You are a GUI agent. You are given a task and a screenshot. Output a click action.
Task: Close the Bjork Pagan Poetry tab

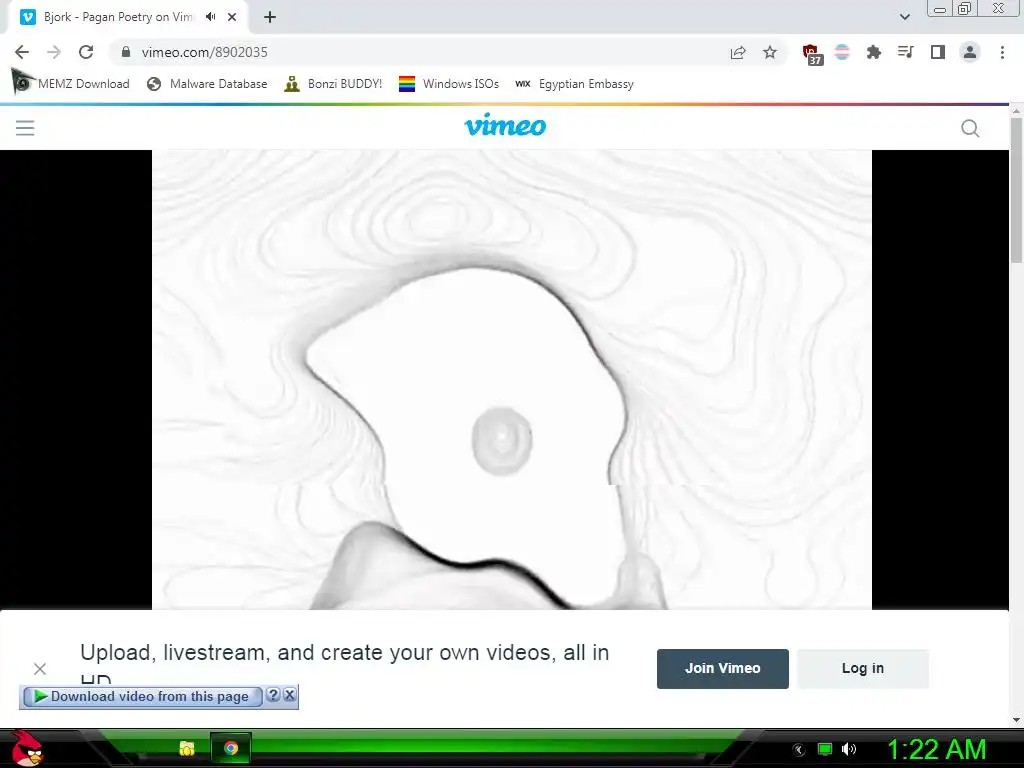point(232,18)
